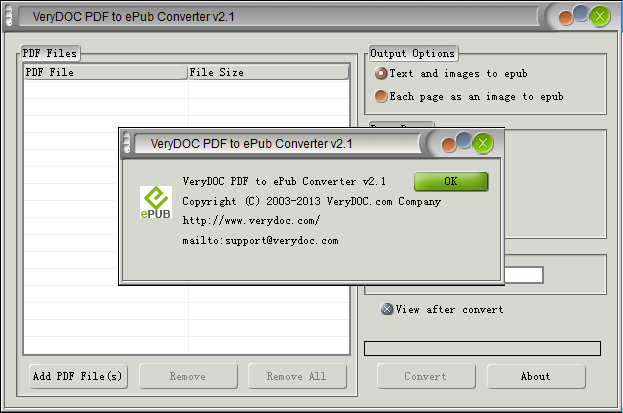The image size is (623, 413).
Task: Click the Remove button
Action: click(x=188, y=376)
